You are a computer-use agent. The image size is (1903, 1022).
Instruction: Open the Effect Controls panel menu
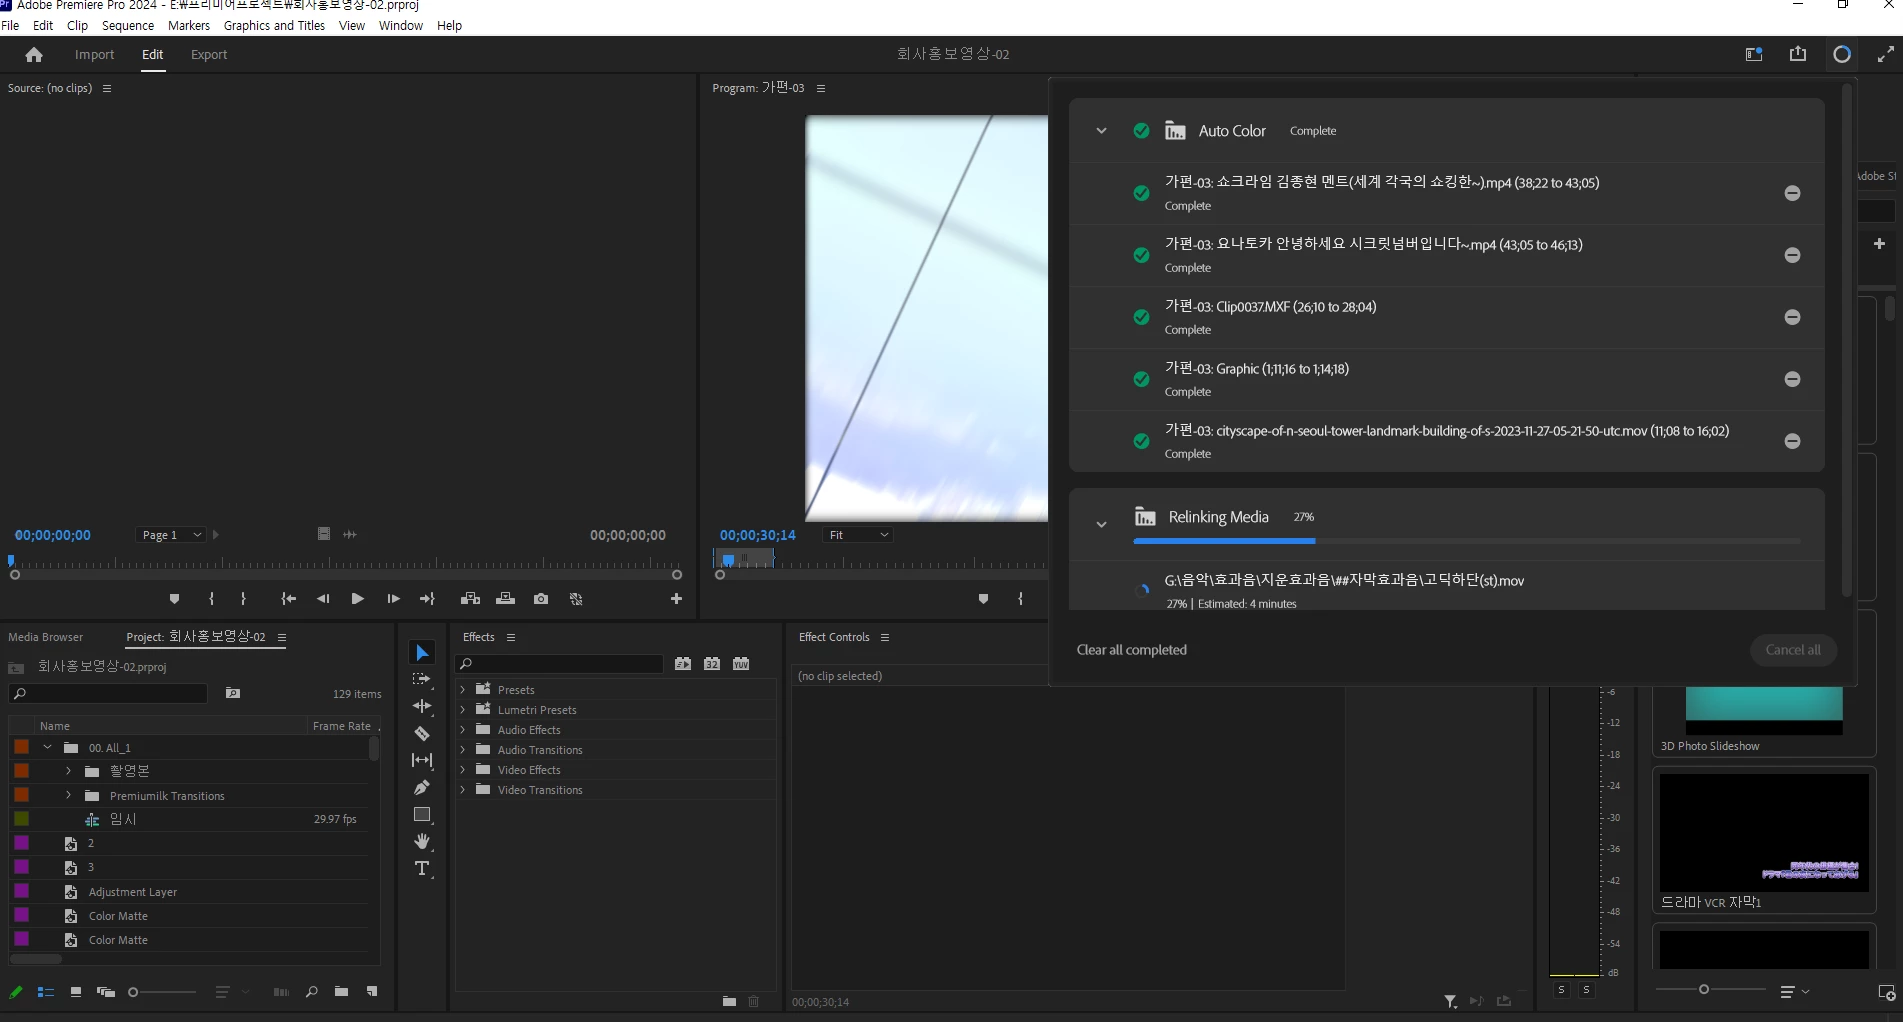tap(885, 637)
